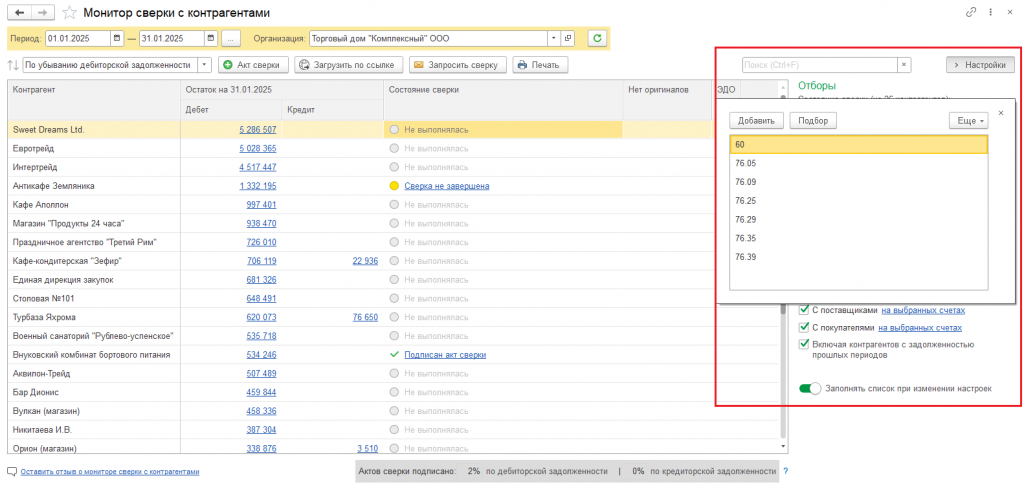The width and height of the screenshot is (1024, 489).
Task: Click Добавить in accounts popup
Action: point(756,121)
